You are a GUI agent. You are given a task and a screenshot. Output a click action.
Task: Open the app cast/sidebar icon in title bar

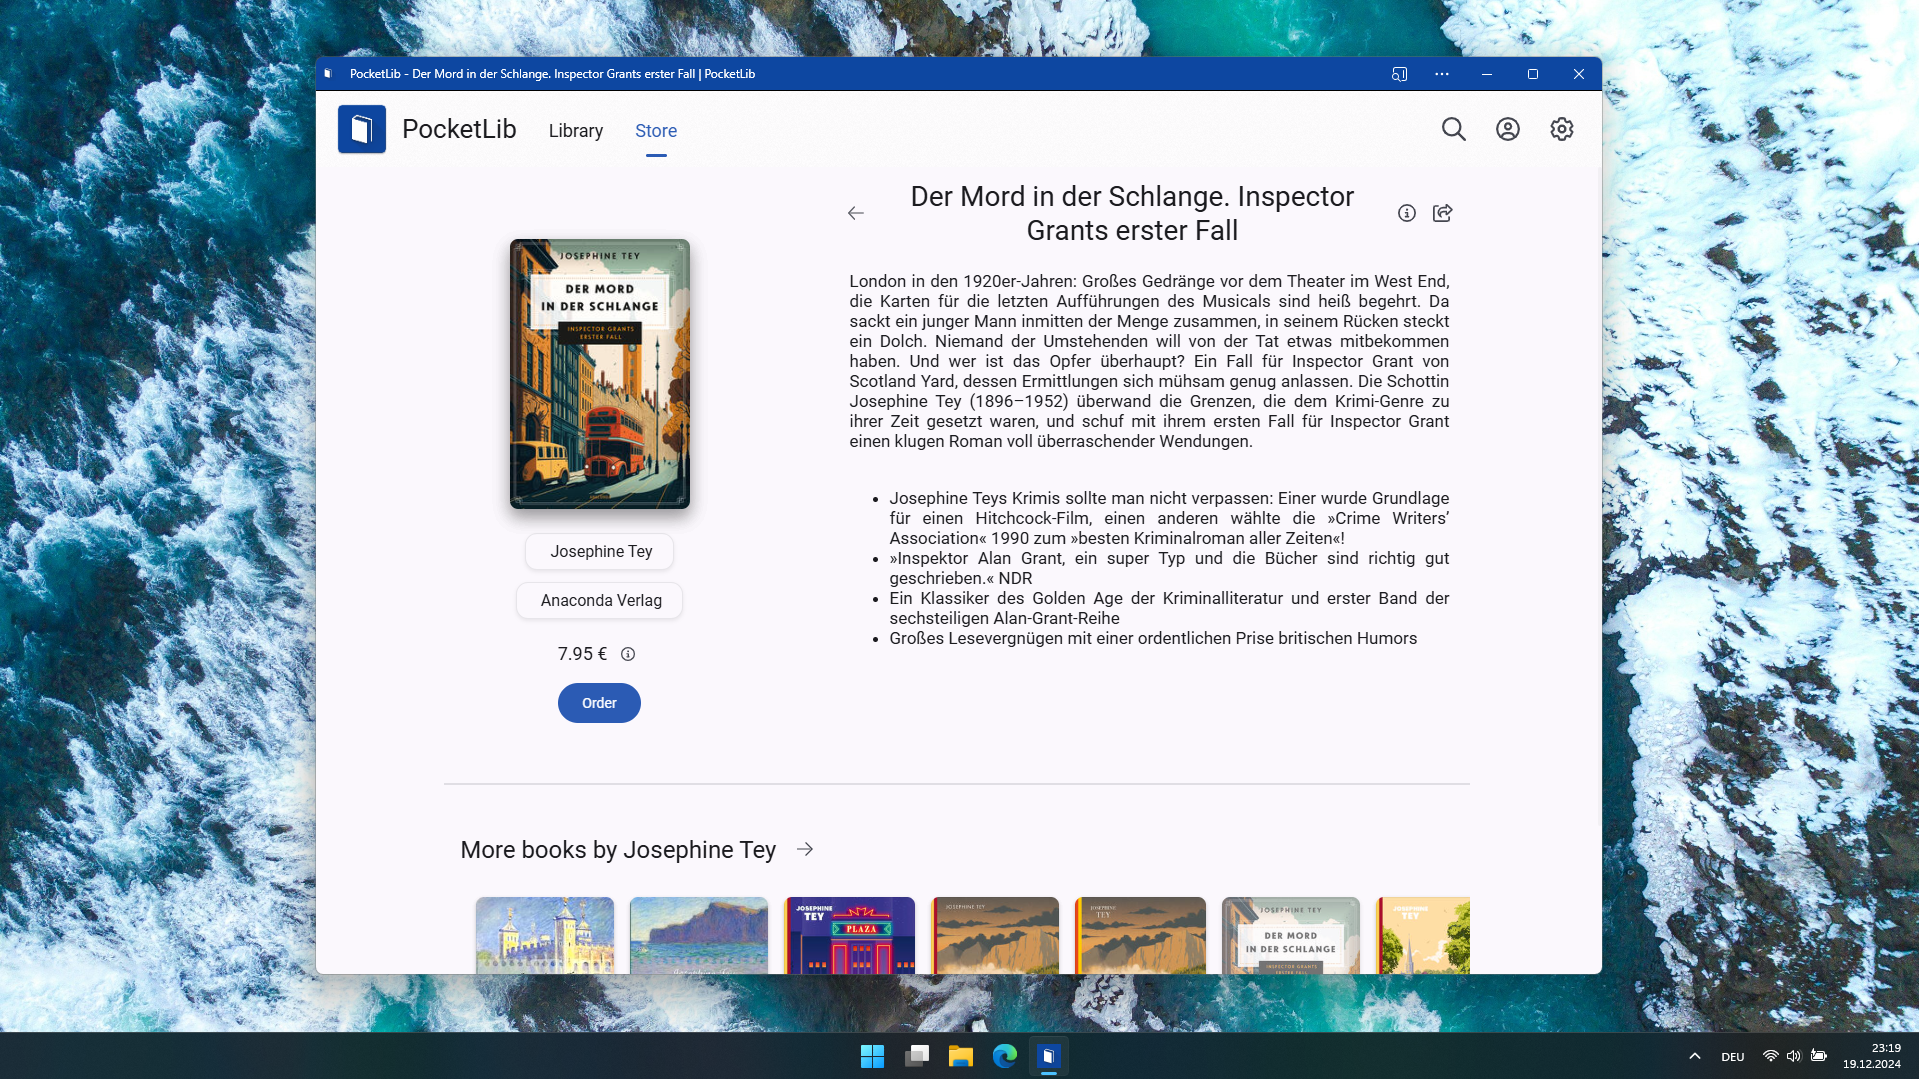[1400, 74]
